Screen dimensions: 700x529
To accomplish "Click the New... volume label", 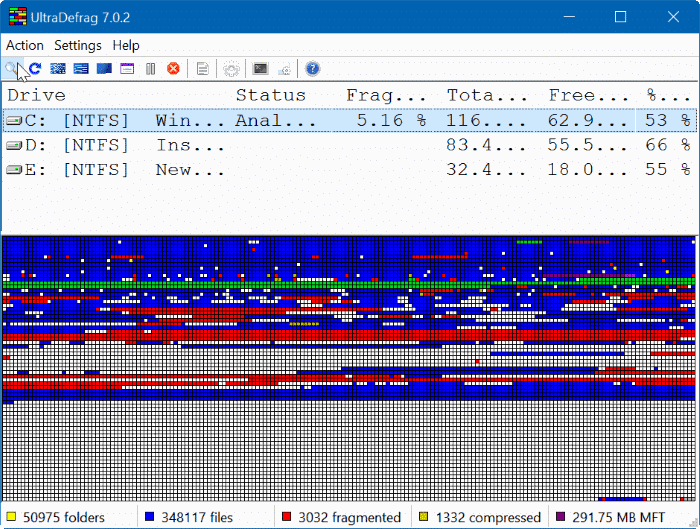I will pyautogui.click(x=189, y=170).
